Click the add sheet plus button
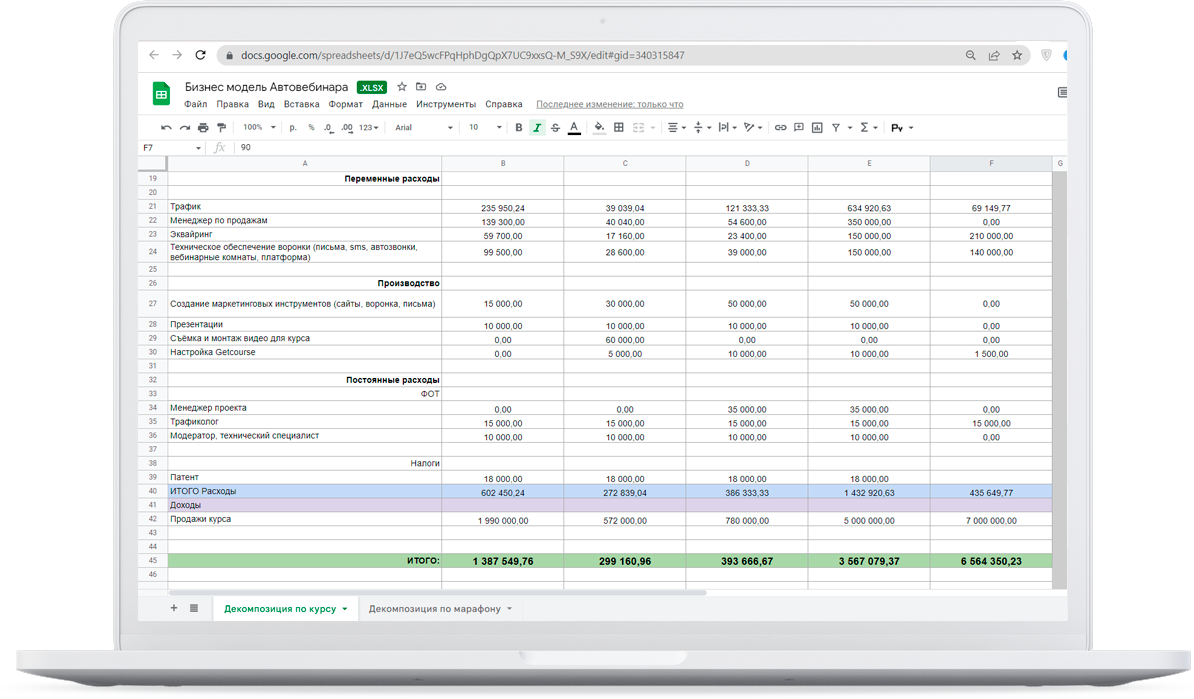This screenshot has height=699, width=1194. tap(174, 608)
